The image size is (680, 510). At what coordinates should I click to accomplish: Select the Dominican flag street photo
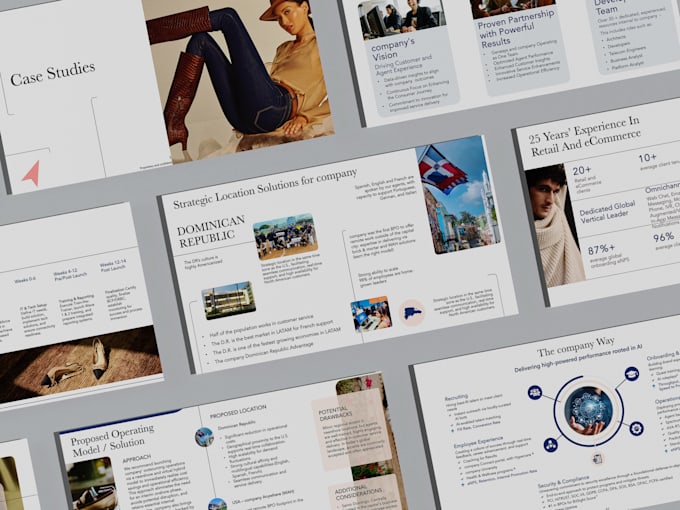tap(458, 195)
